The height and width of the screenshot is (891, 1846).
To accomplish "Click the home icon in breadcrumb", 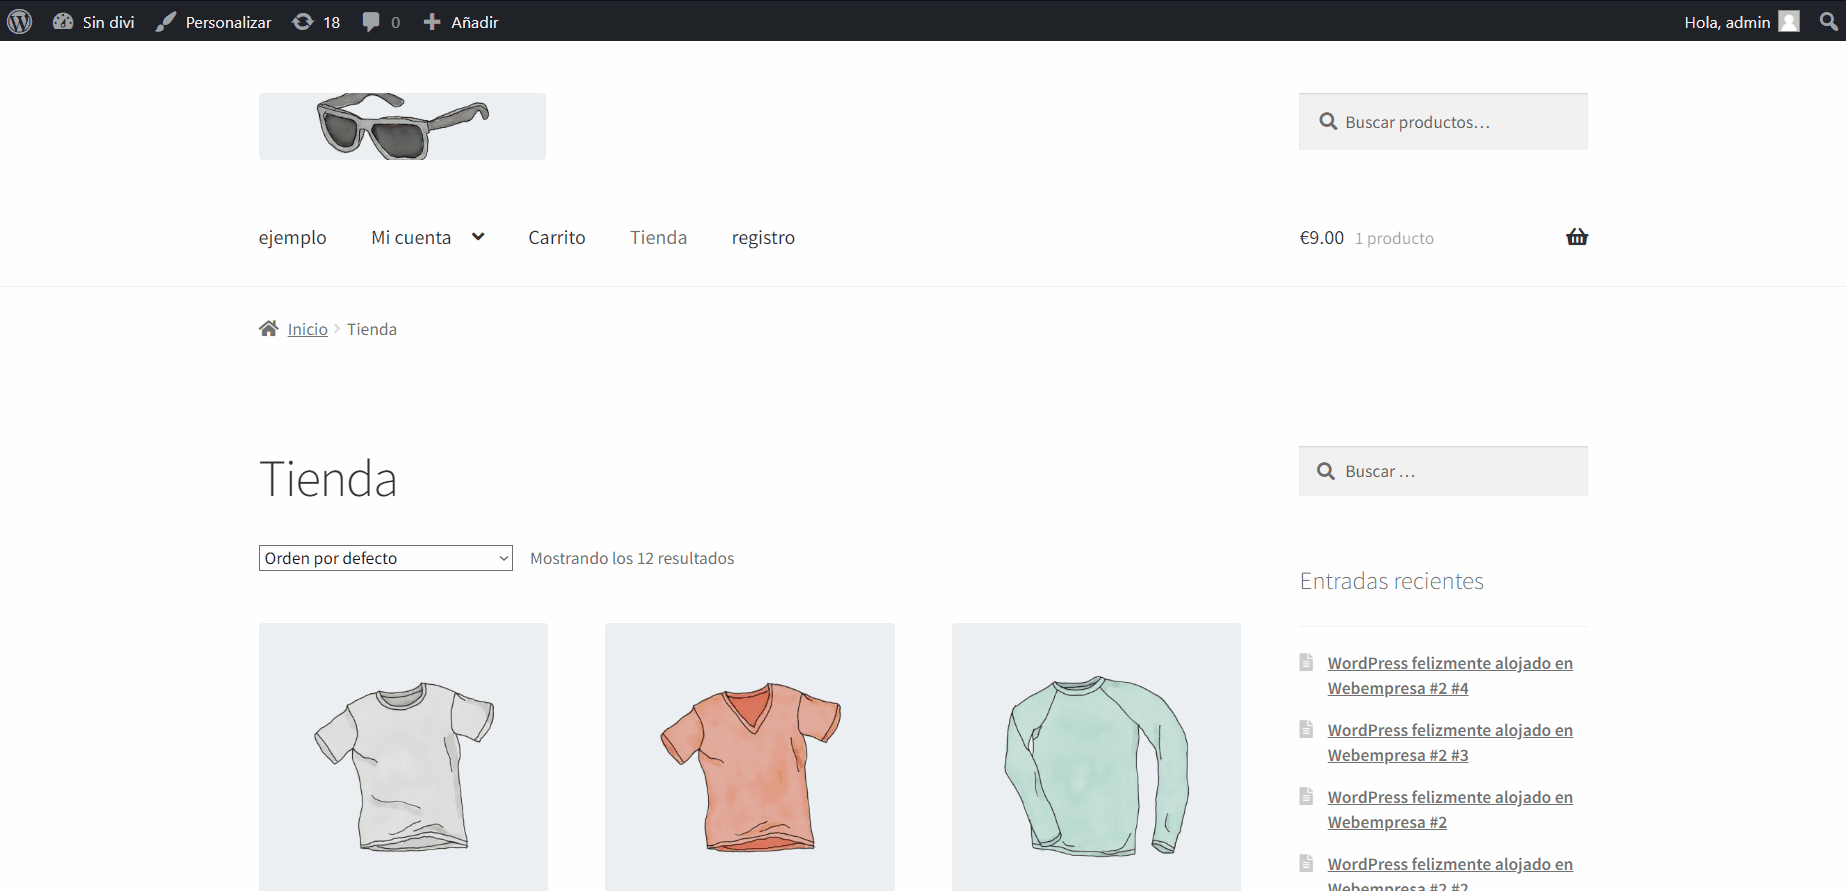I will (x=268, y=329).
